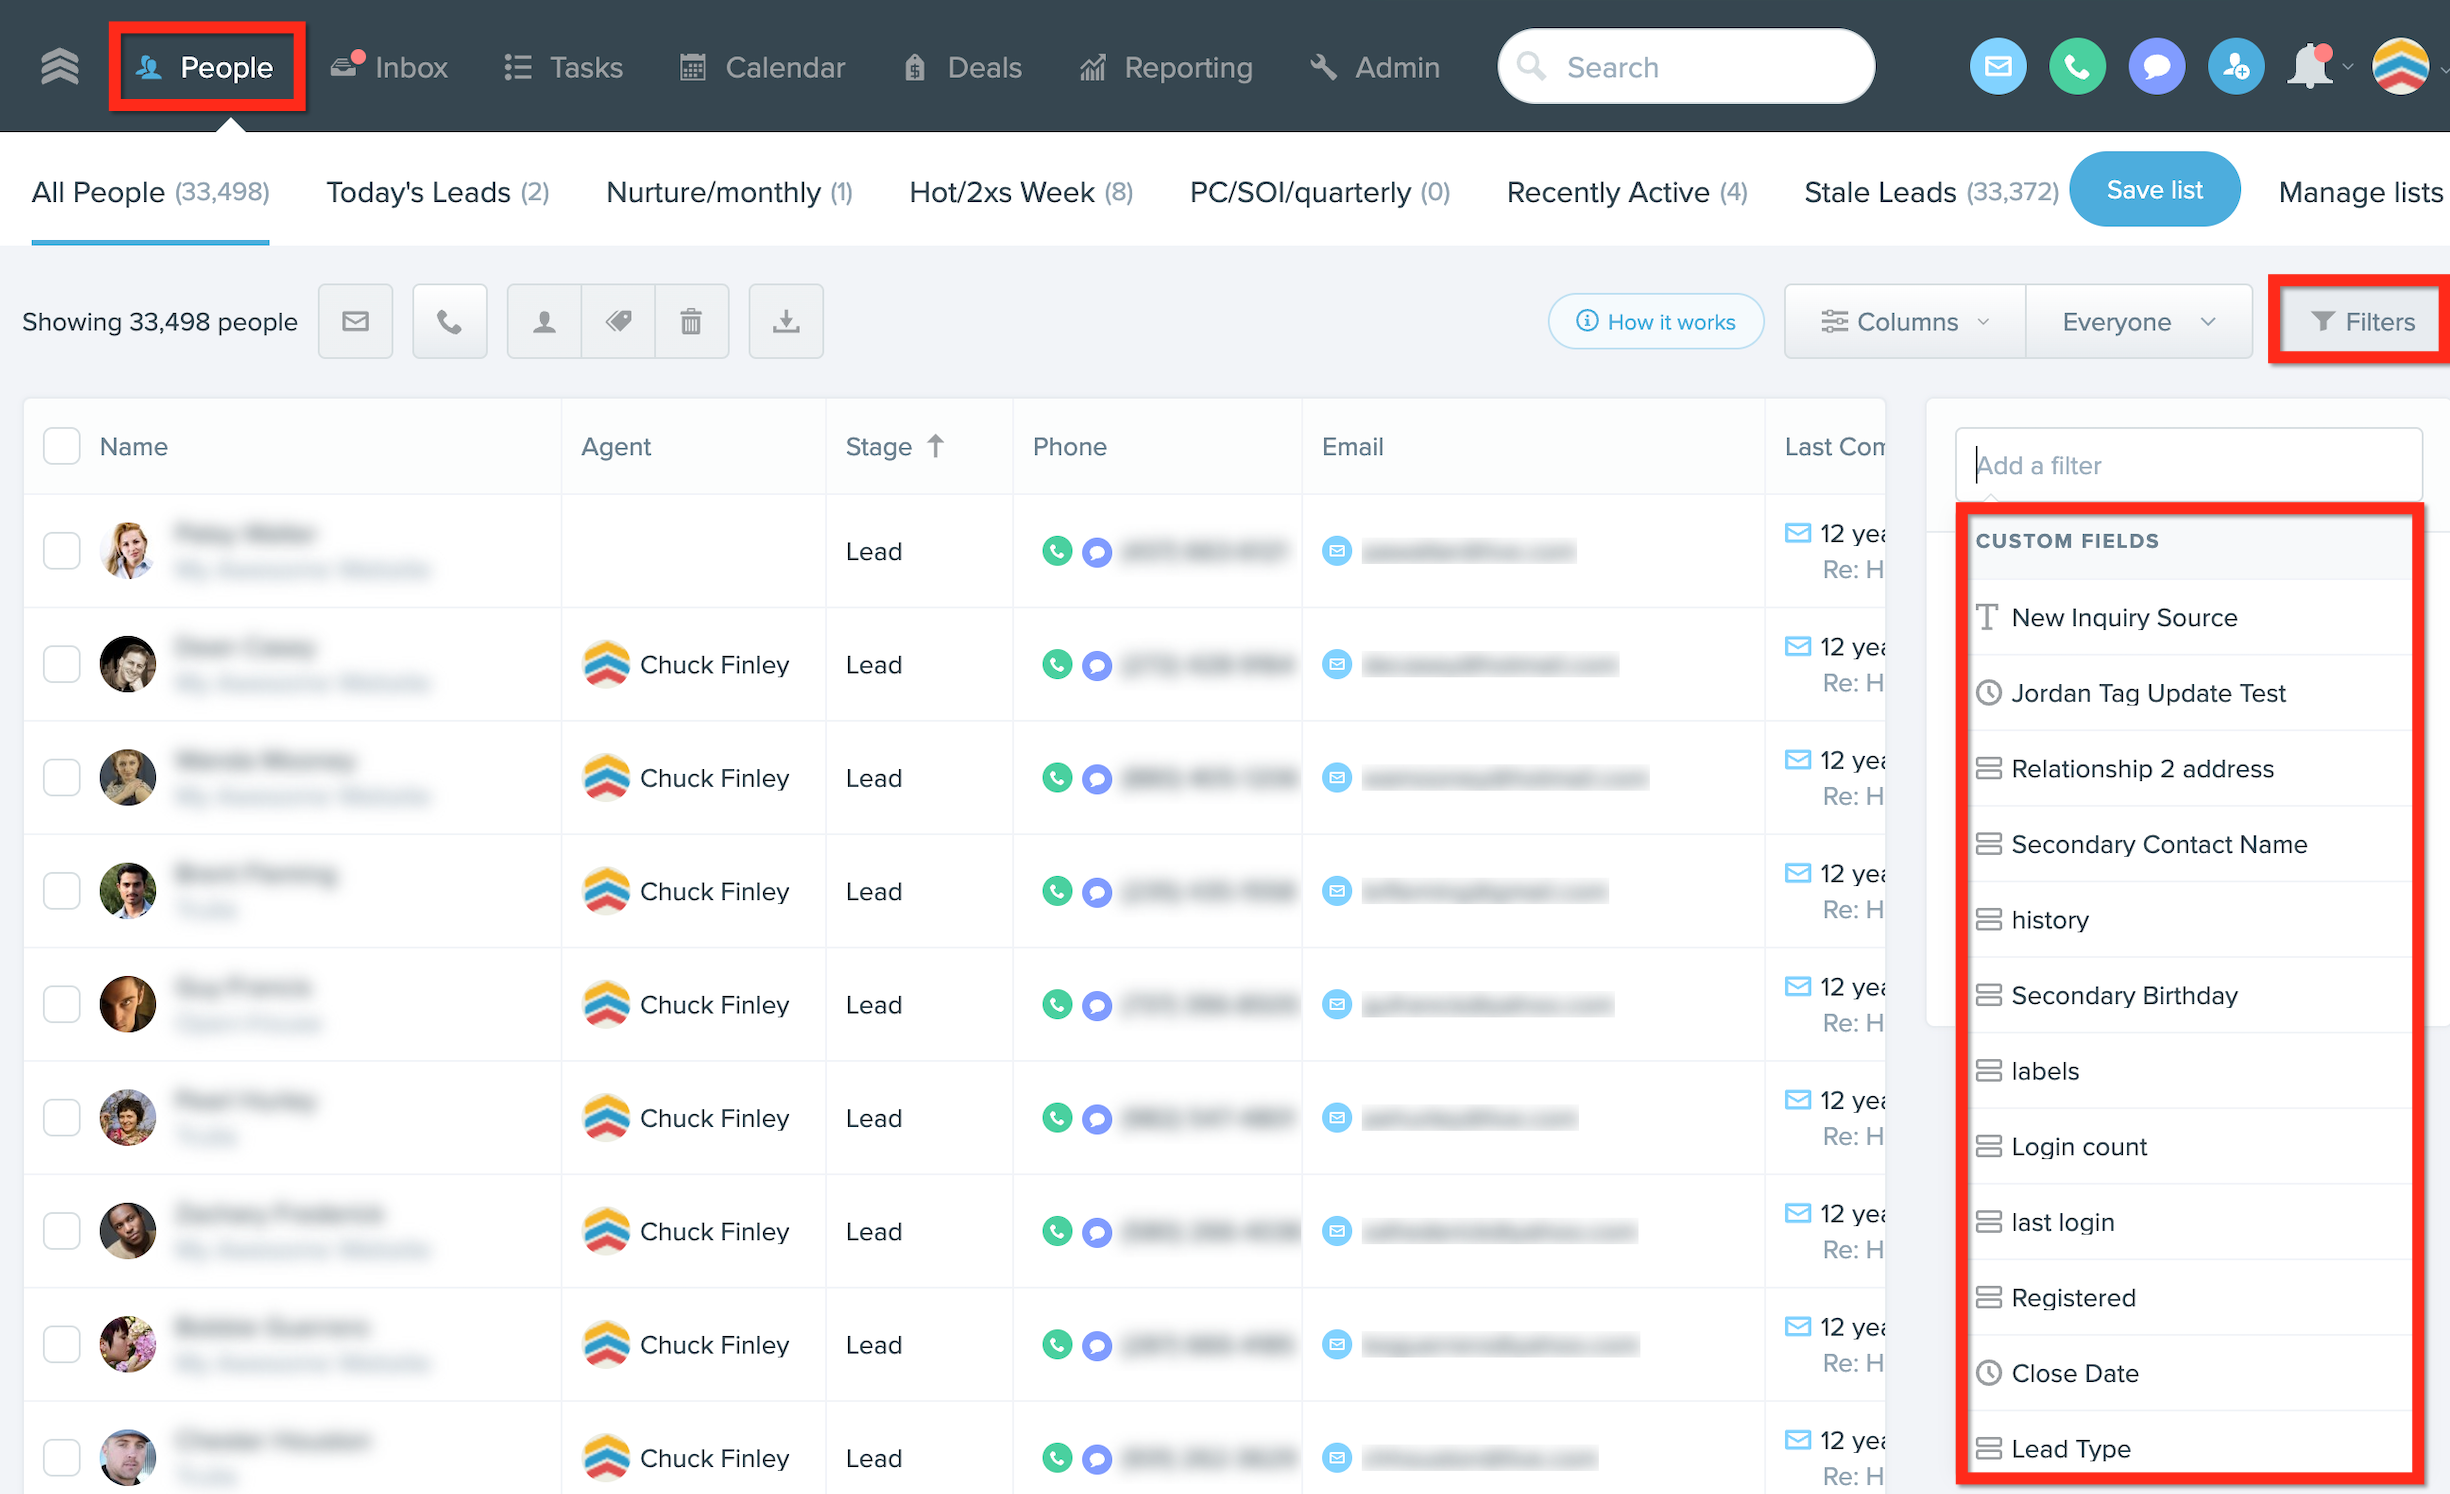
Task: Click the bulk email envelope toolbar icon
Action: click(x=355, y=321)
